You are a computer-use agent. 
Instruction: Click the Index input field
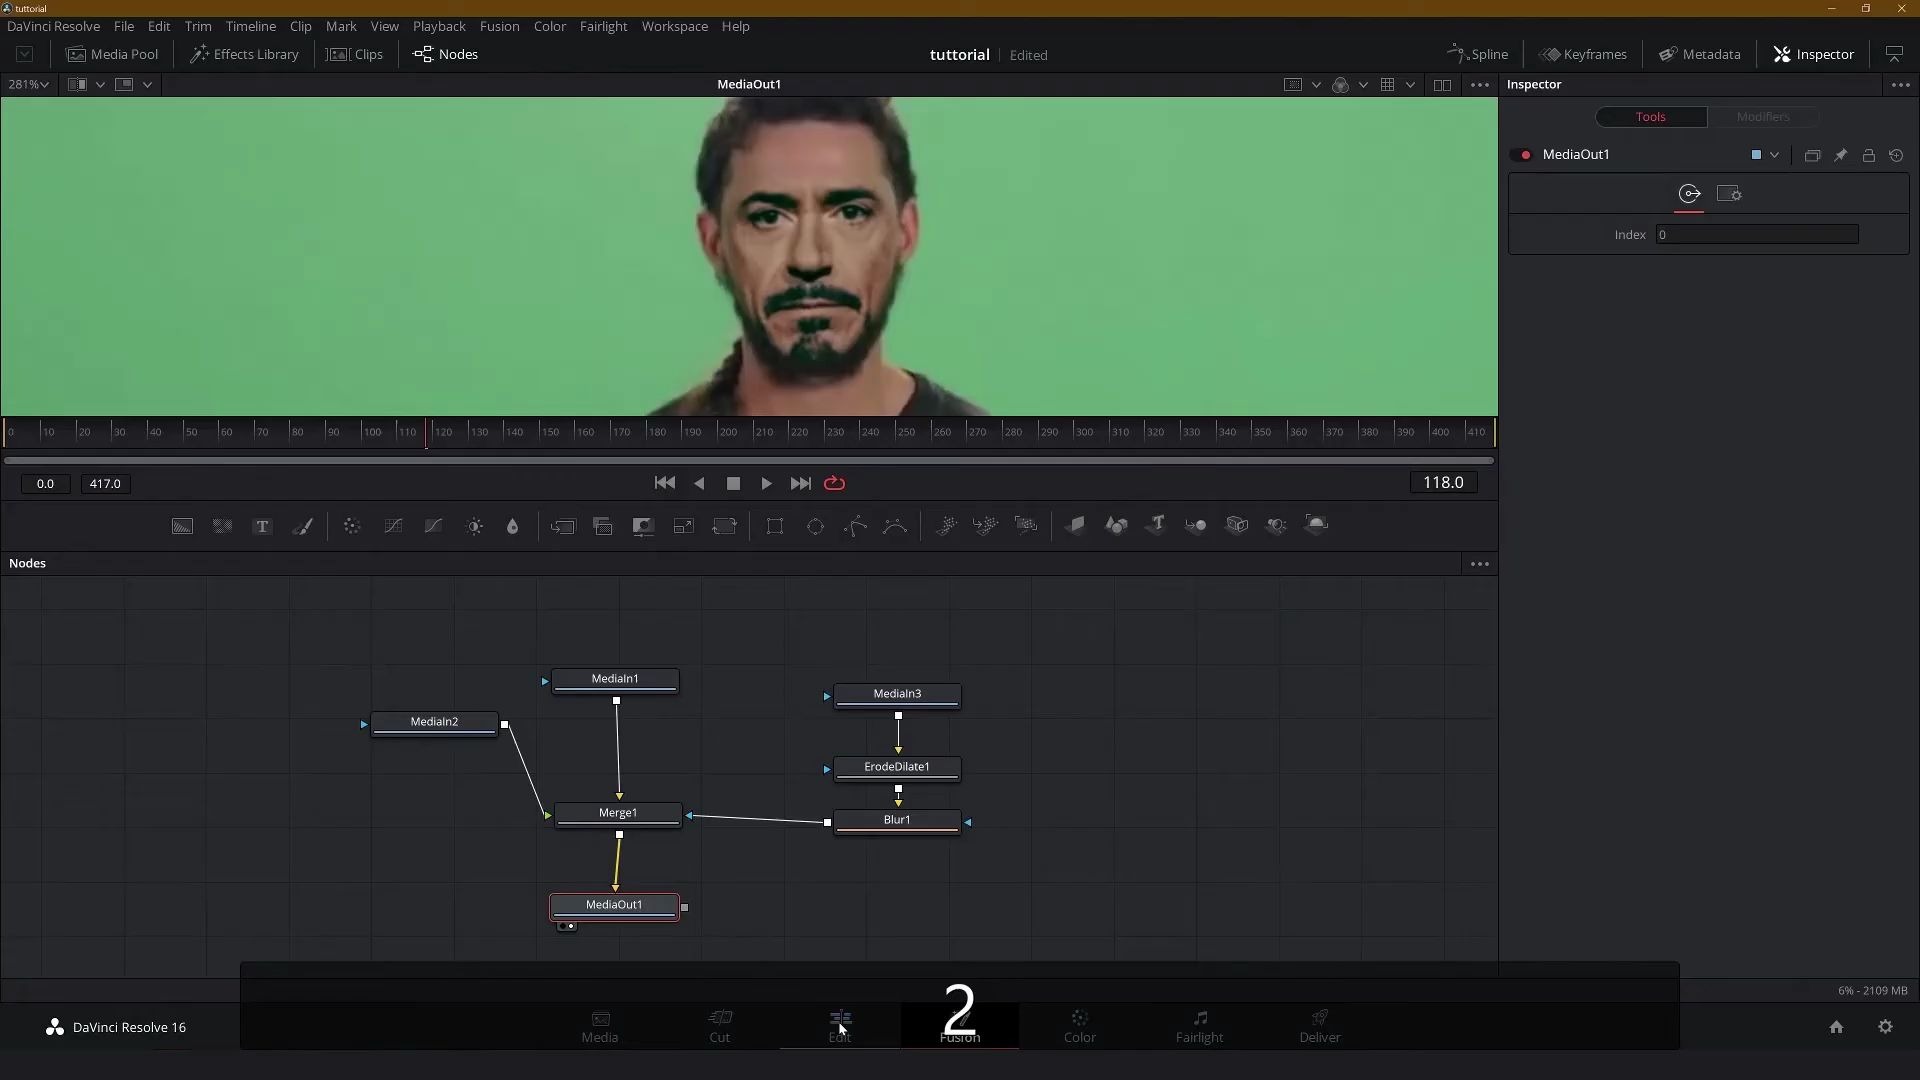pyautogui.click(x=1756, y=235)
